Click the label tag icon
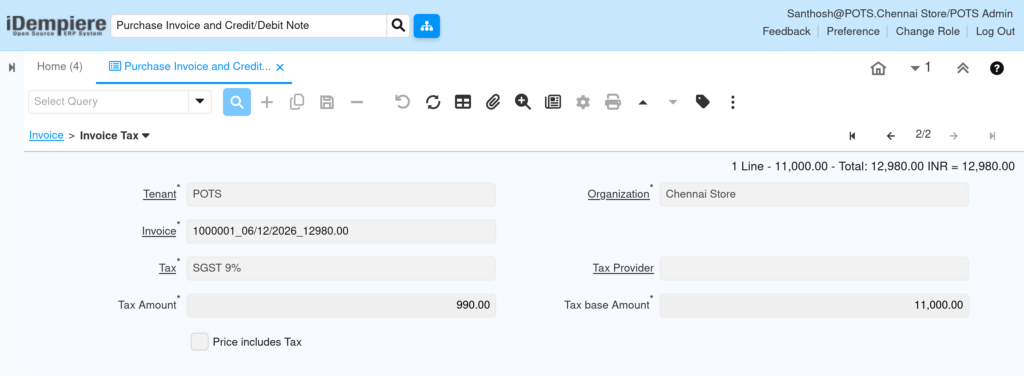The height and width of the screenshot is (376, 1024). click(703, 102)
